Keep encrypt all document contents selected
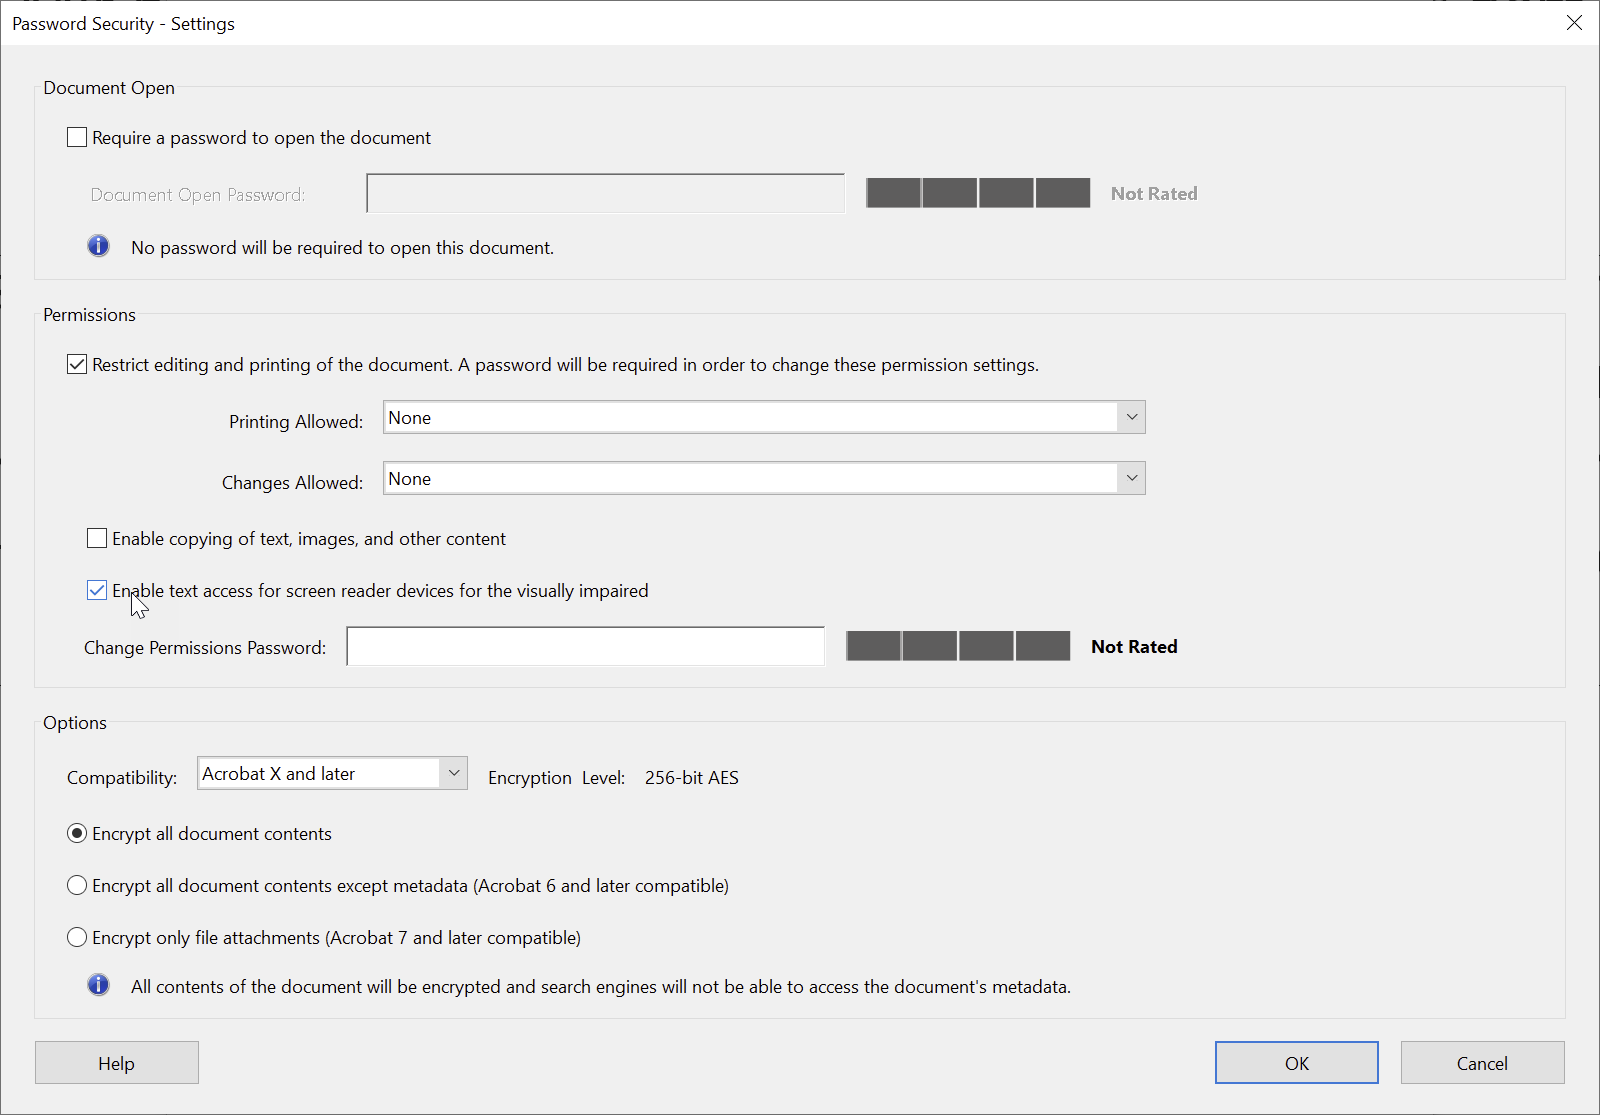 77,833
